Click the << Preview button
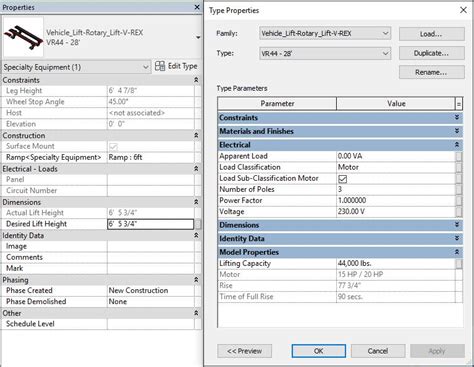This screenshot has height=367, width=474. click(x=244, y=351)
